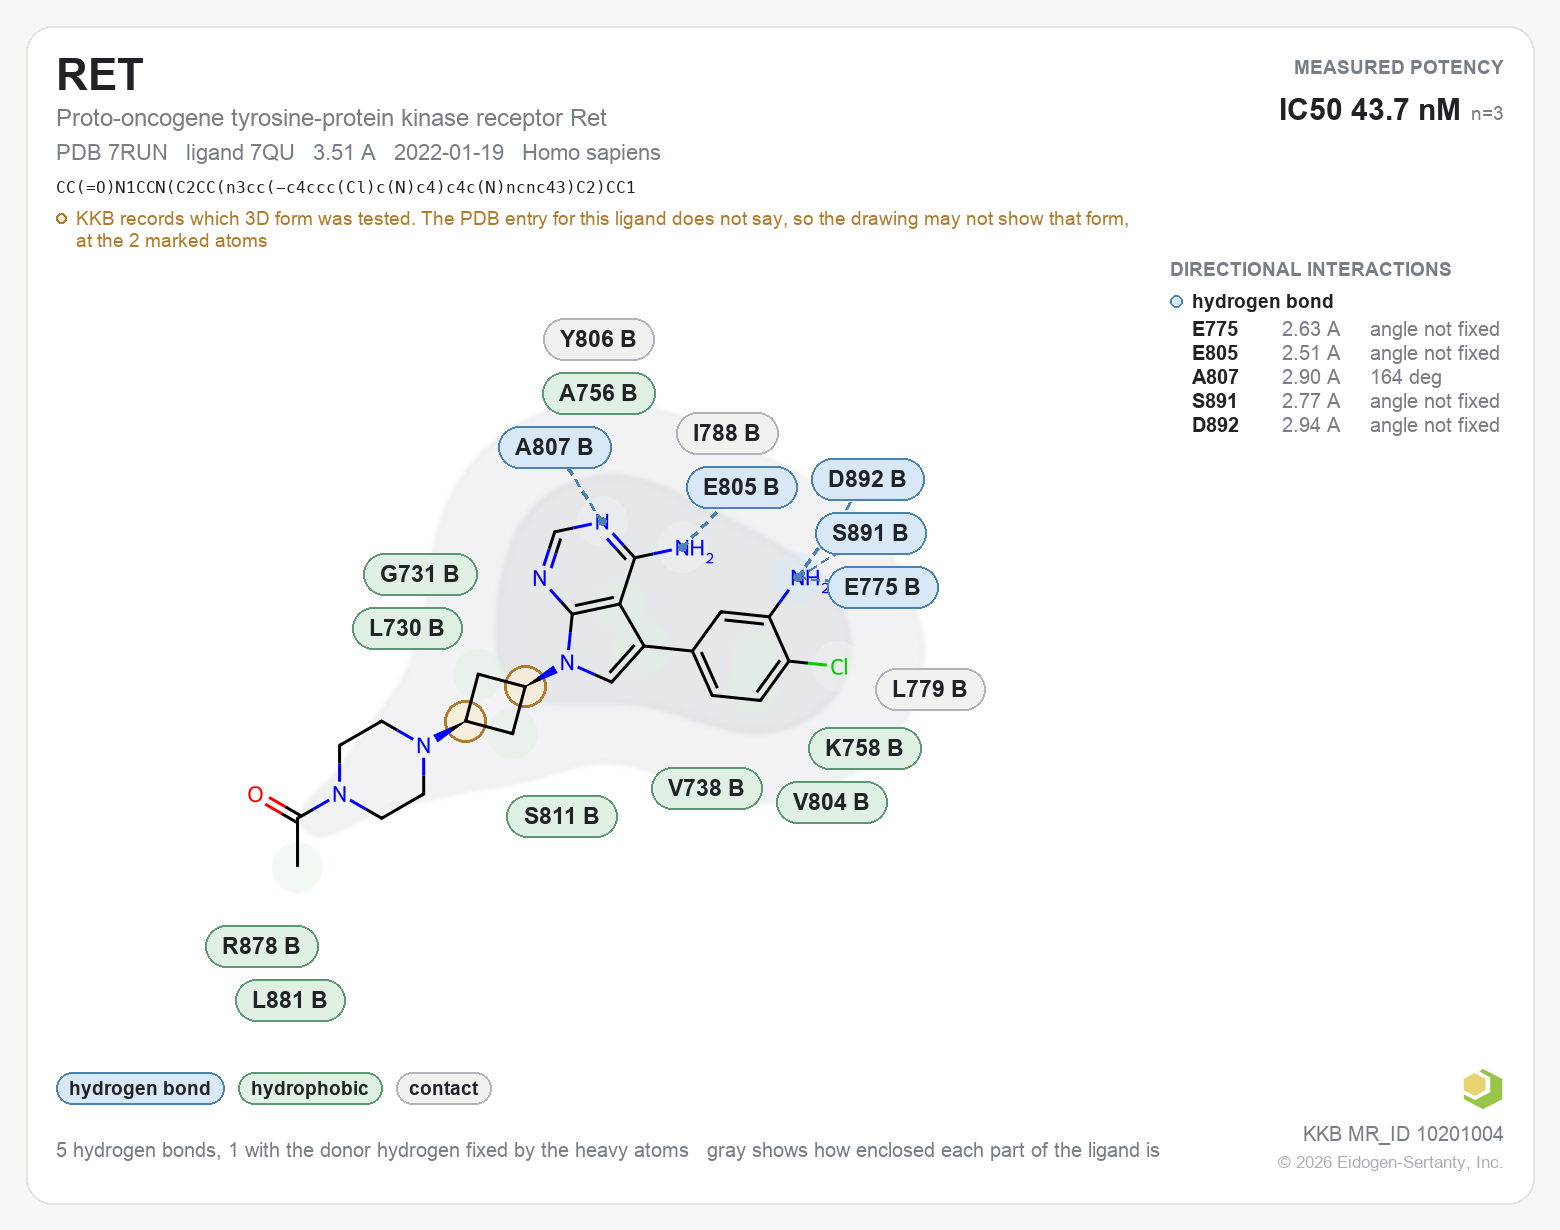Click the E775 2.63 A interaction row

click(1346, 329)
